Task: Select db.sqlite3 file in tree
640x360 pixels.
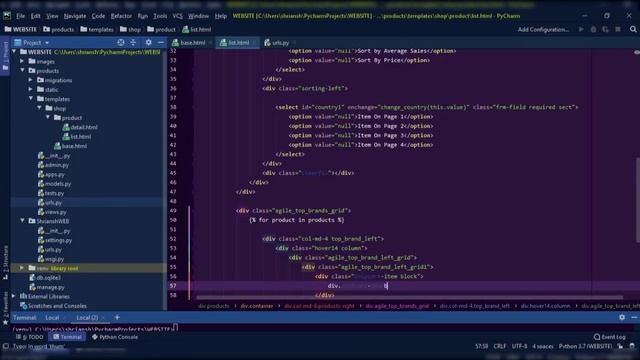Action: pos(45,278)
